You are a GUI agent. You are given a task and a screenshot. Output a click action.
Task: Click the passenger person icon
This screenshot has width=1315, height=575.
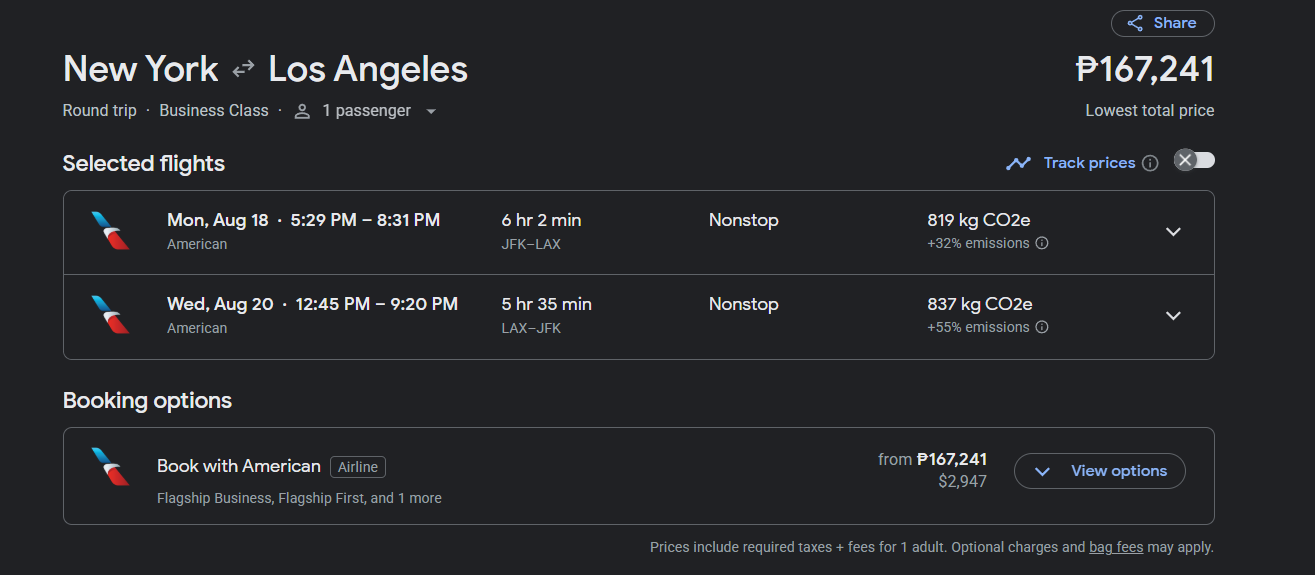pos(302,111)
